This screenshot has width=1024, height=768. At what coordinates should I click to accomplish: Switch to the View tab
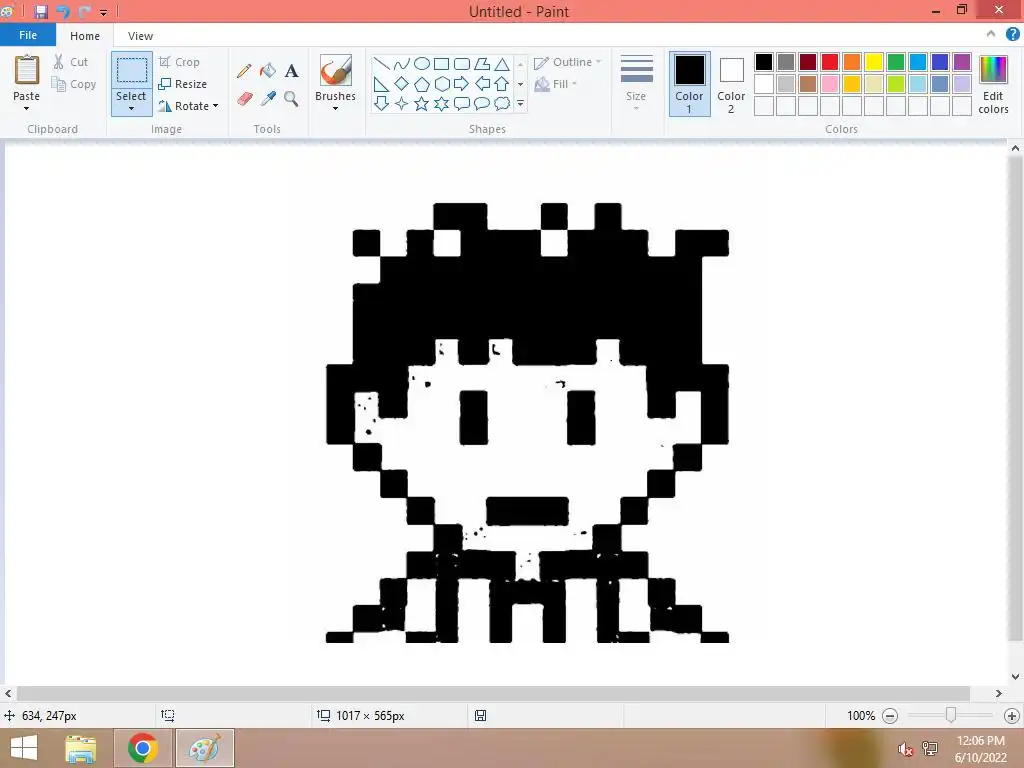(x=140, y=36)
